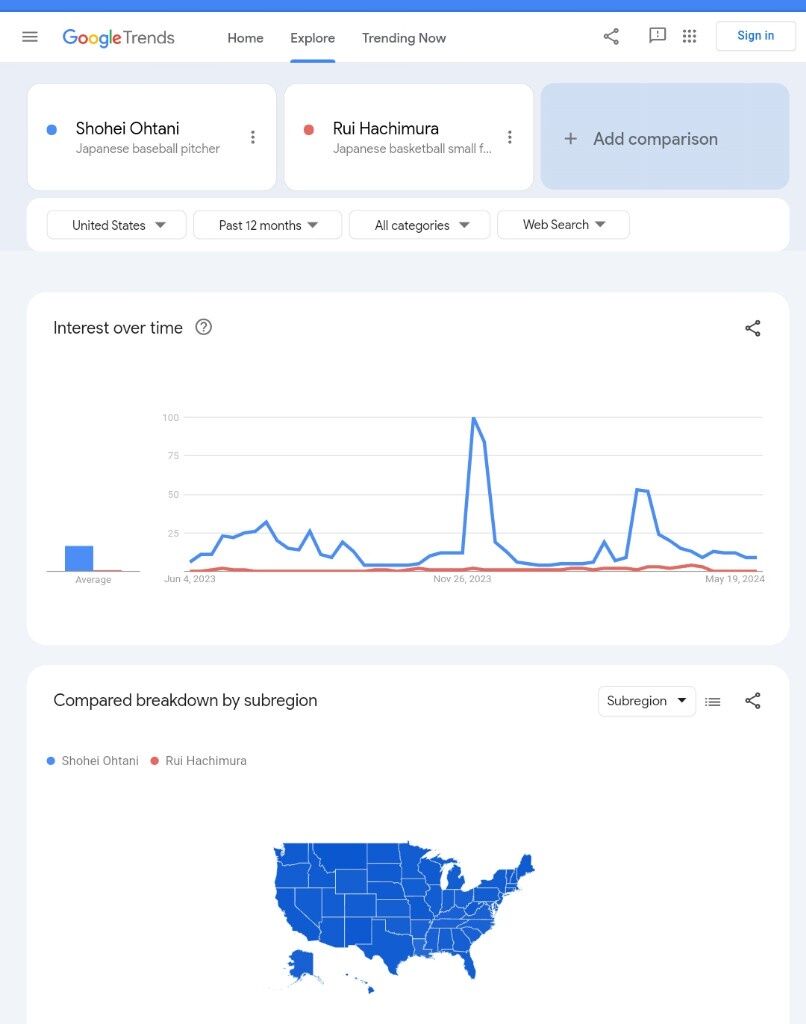Go to the Home tab

tap(245, 38)
